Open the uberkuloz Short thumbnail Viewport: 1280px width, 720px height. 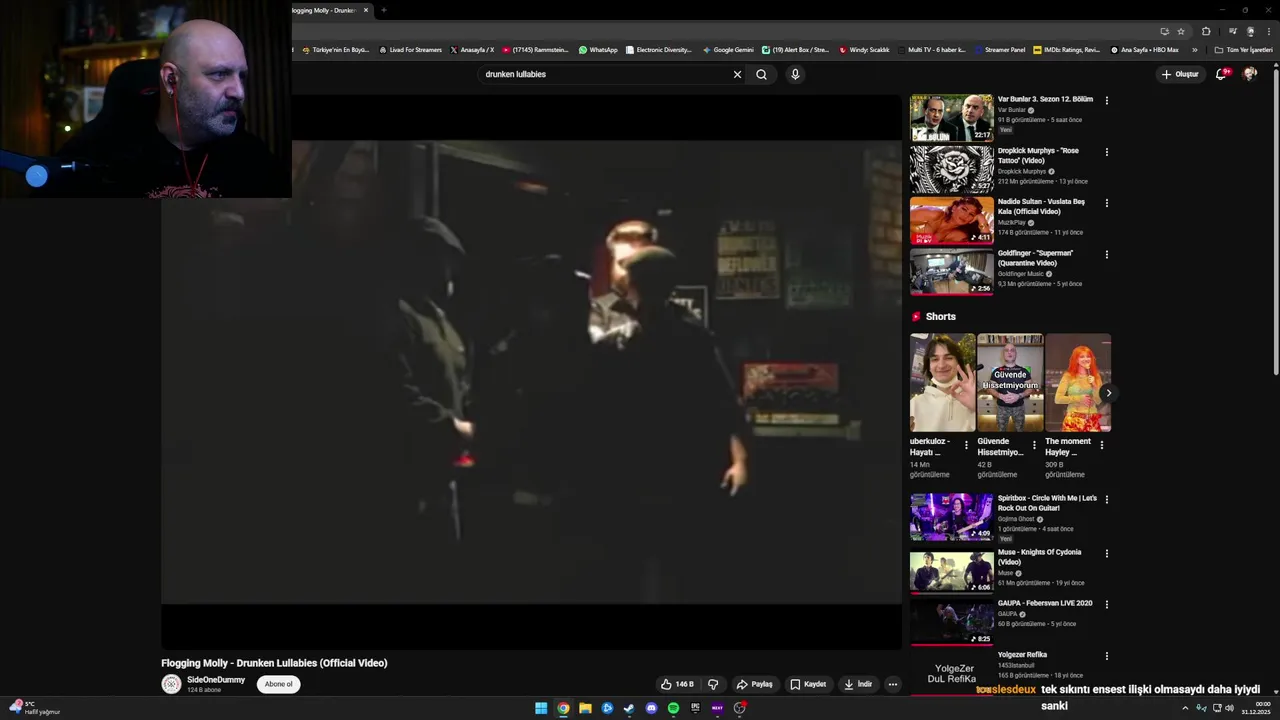tap(942, 383)
